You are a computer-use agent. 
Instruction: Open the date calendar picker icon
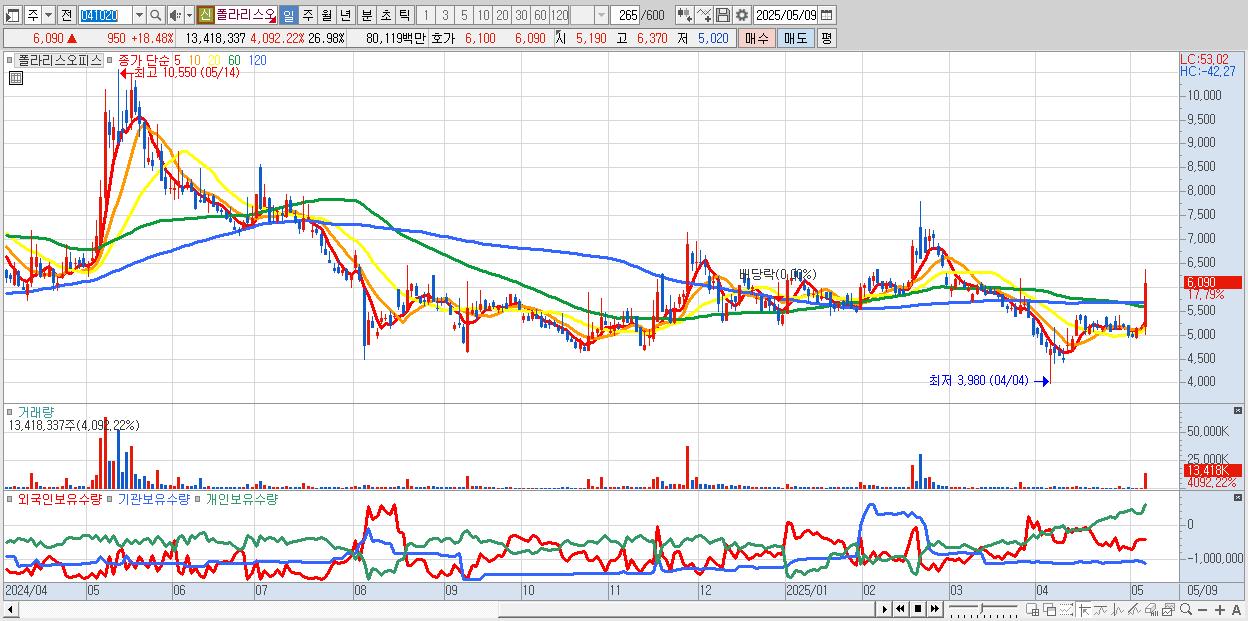point(826,15)
